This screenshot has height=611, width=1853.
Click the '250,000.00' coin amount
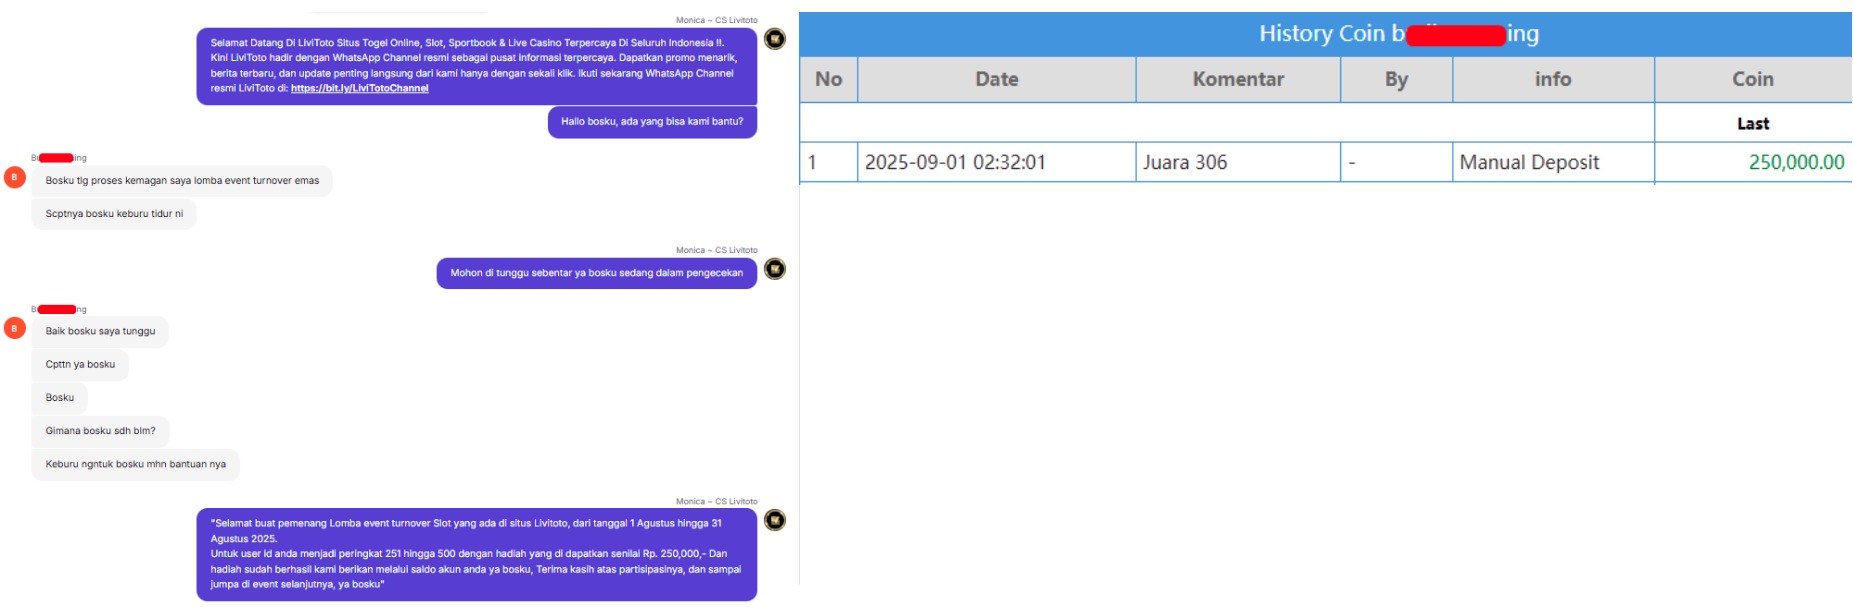click(1796, 162)
